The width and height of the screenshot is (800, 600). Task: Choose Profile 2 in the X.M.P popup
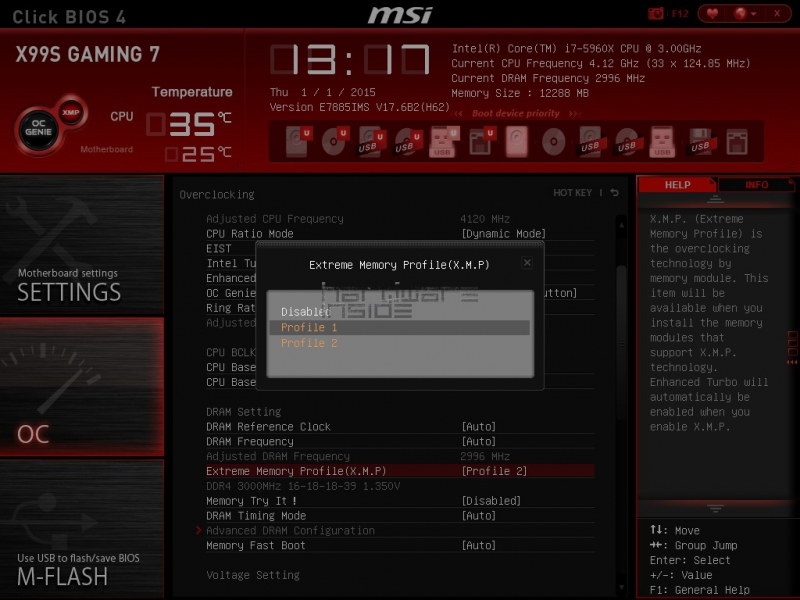[399, 343]
